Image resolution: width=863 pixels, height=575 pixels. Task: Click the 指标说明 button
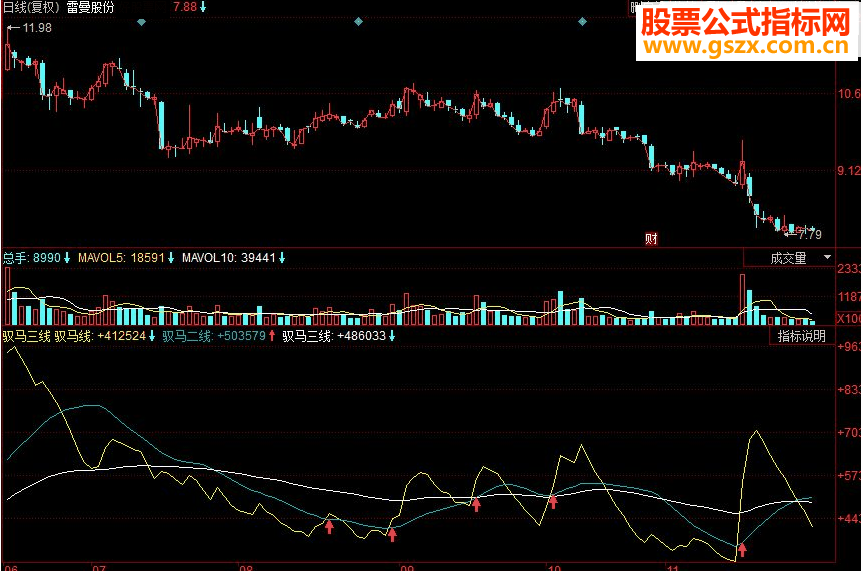(801, 336)
